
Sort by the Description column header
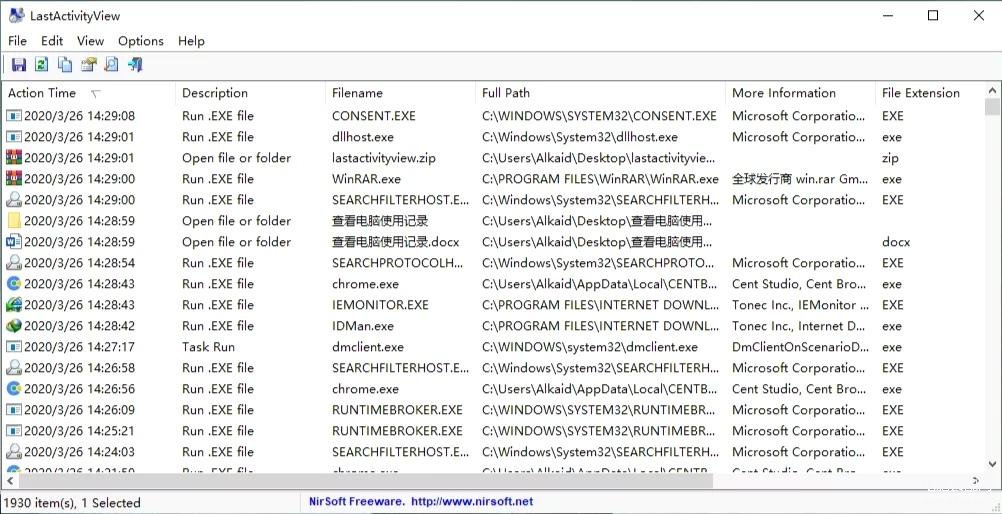(215, 93)
